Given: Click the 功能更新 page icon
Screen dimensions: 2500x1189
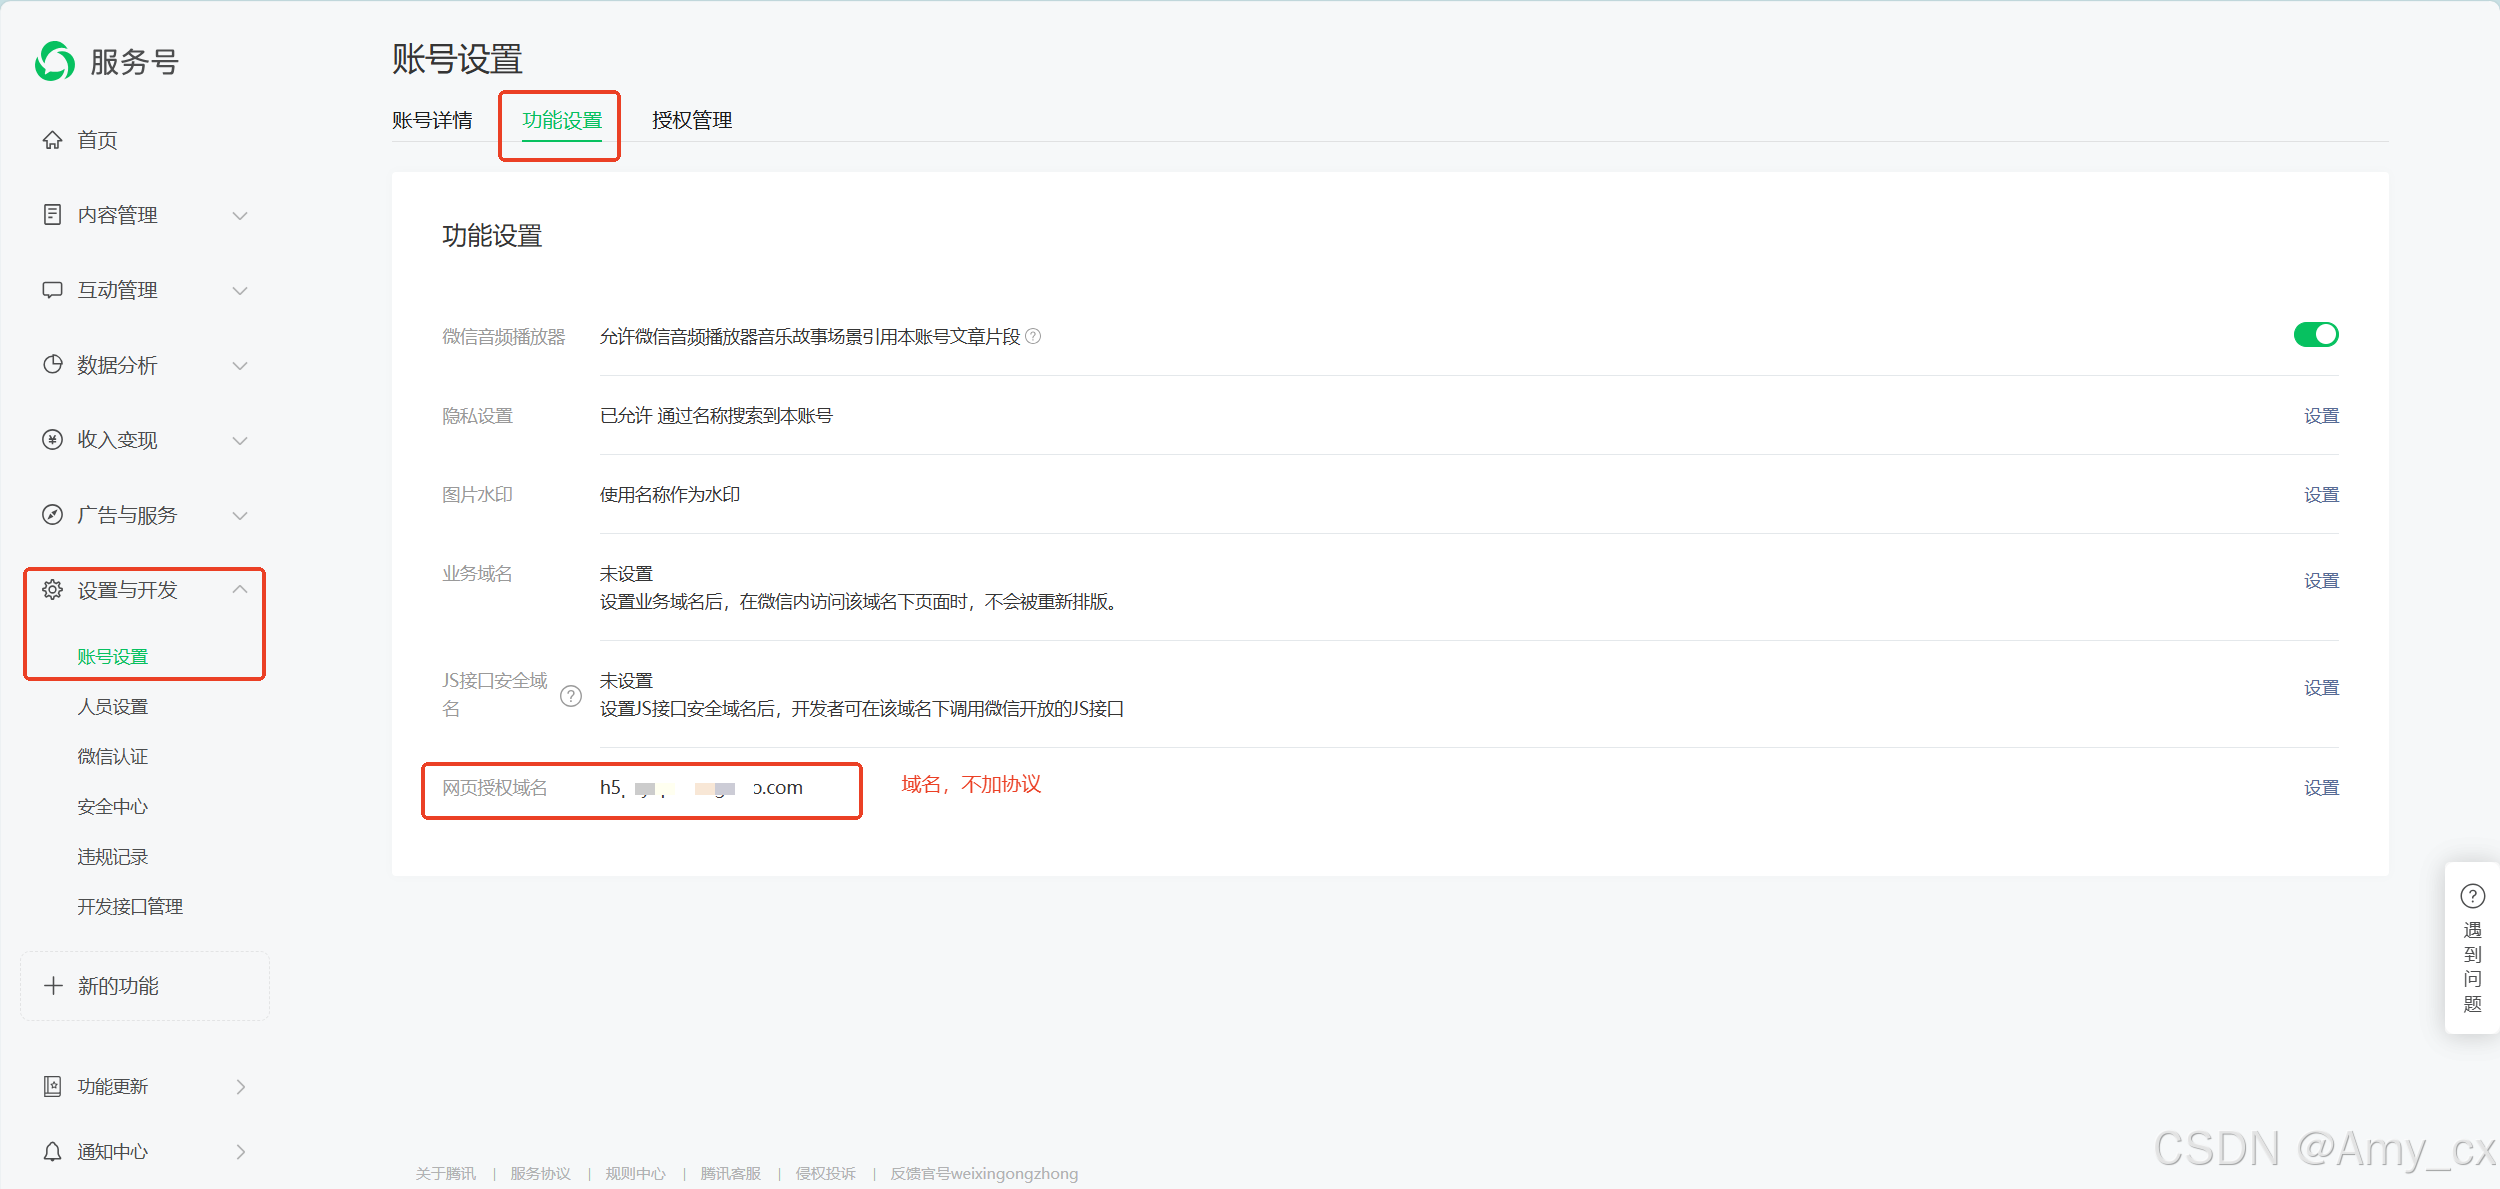Looking at the screenshot, I should coord(53,1086).
